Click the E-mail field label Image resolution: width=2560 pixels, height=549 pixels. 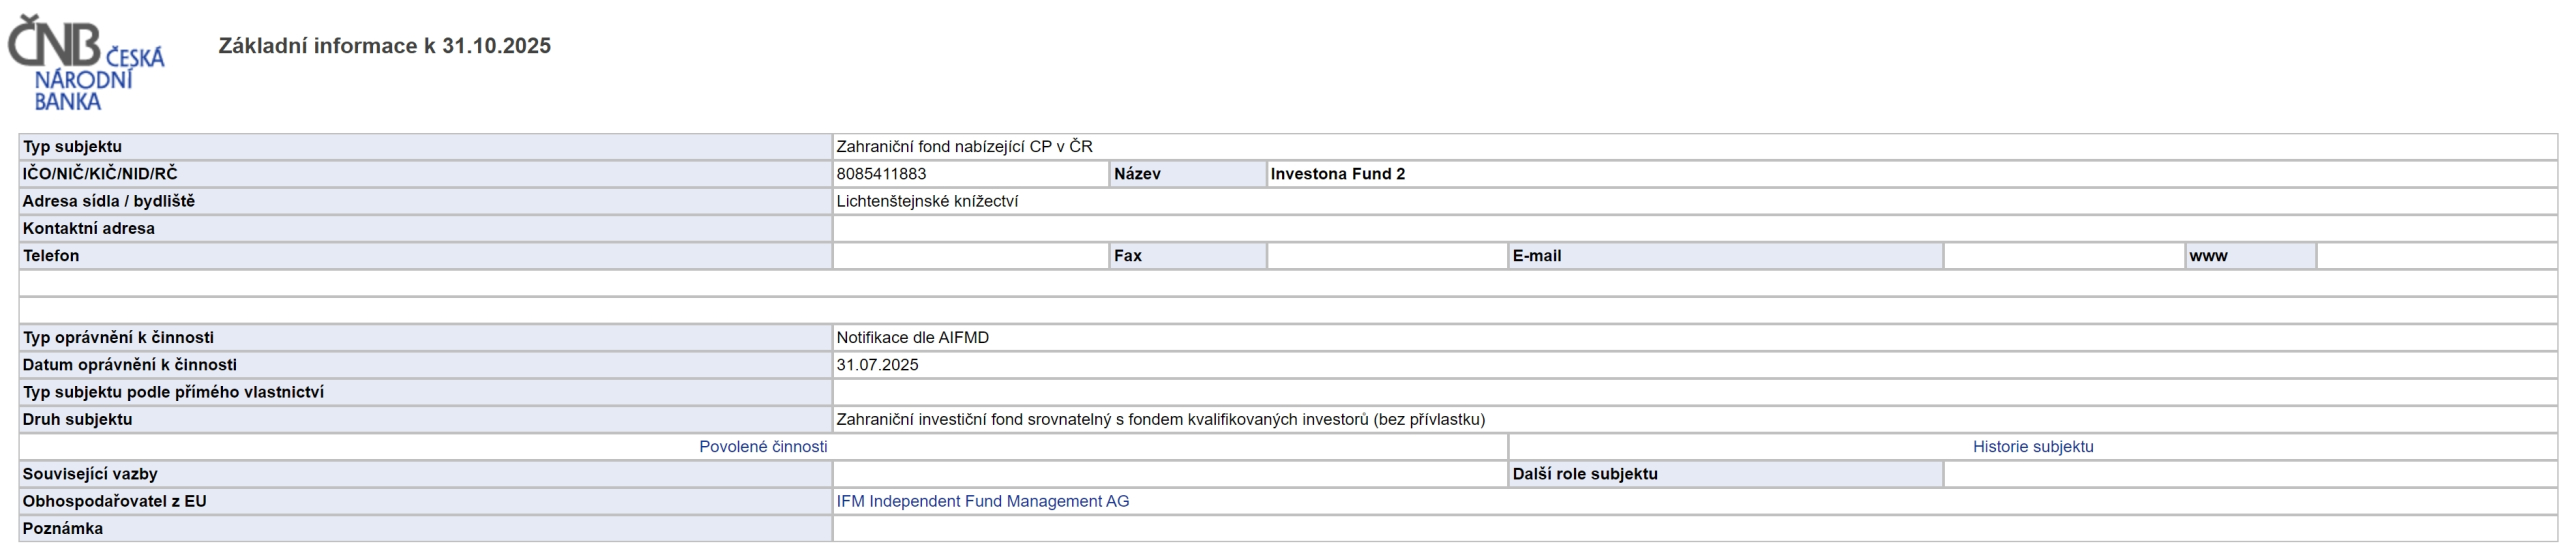click(1536, 256)
